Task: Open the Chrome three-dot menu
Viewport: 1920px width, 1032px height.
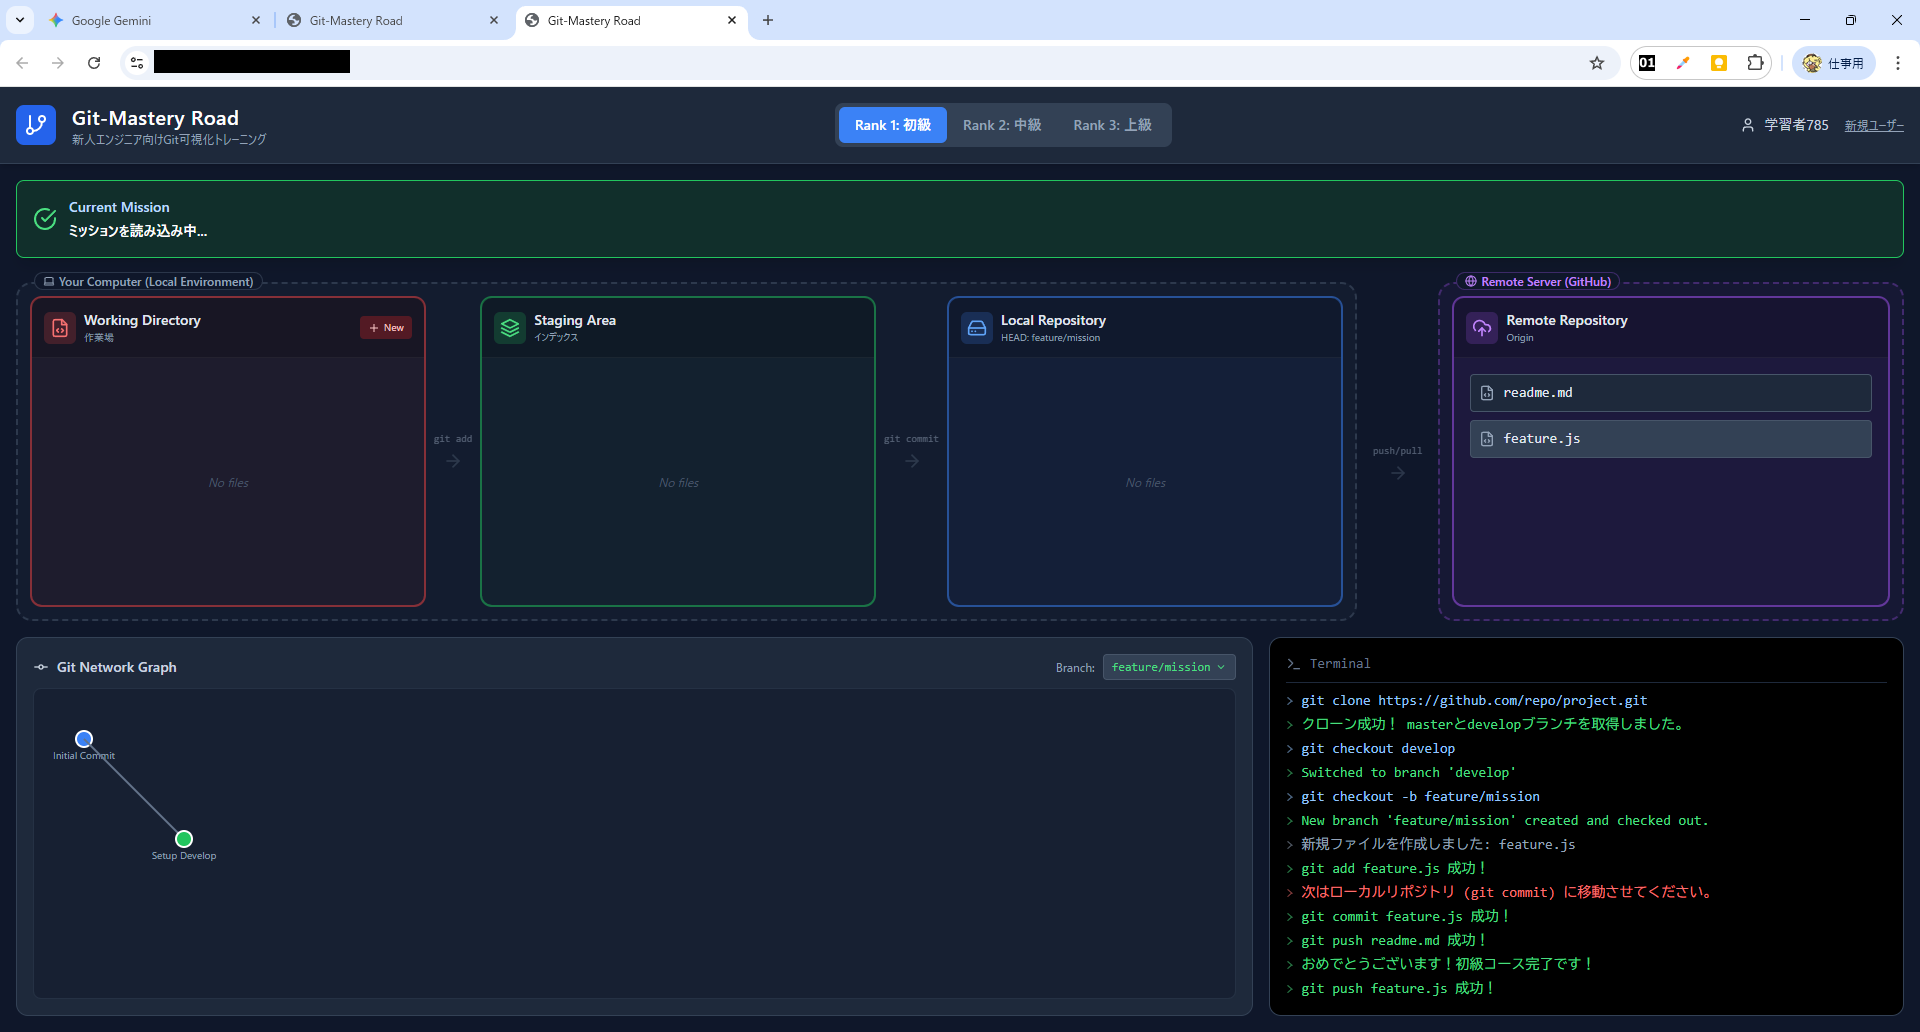Action: (1897, 63)
